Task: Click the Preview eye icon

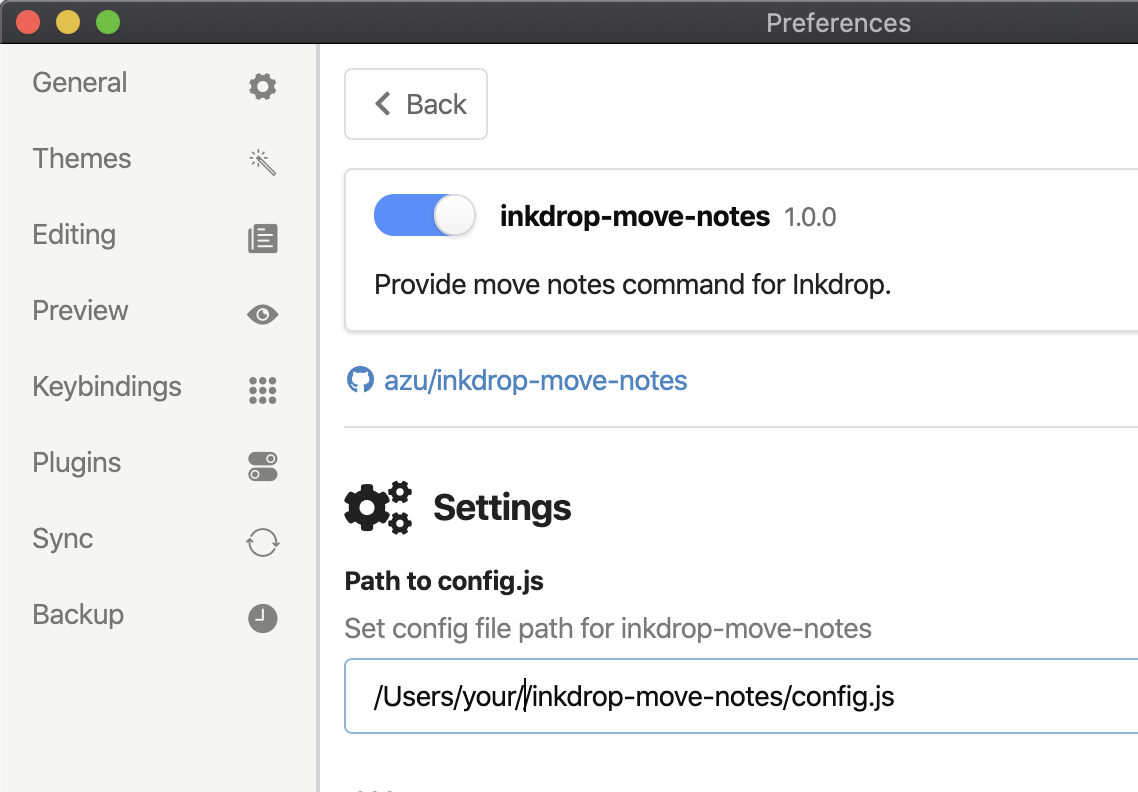Action: [262, 314]
